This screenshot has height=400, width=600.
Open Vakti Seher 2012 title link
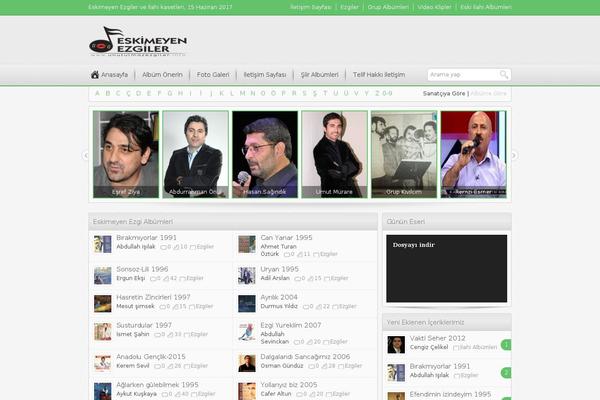point(438,338)
